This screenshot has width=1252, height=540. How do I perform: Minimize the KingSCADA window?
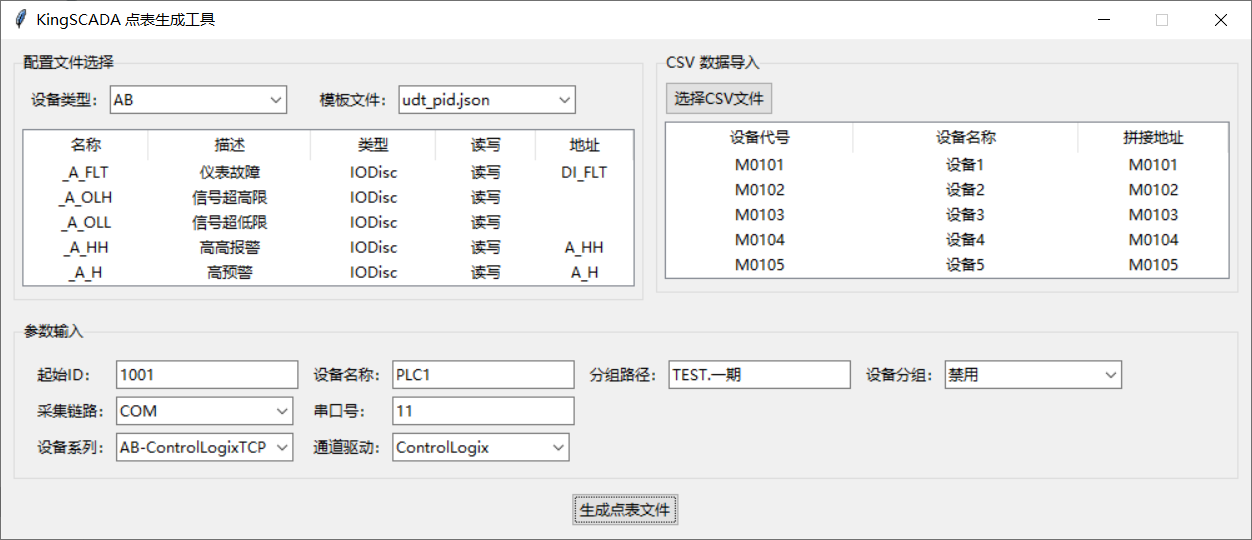coord(1104,19)
